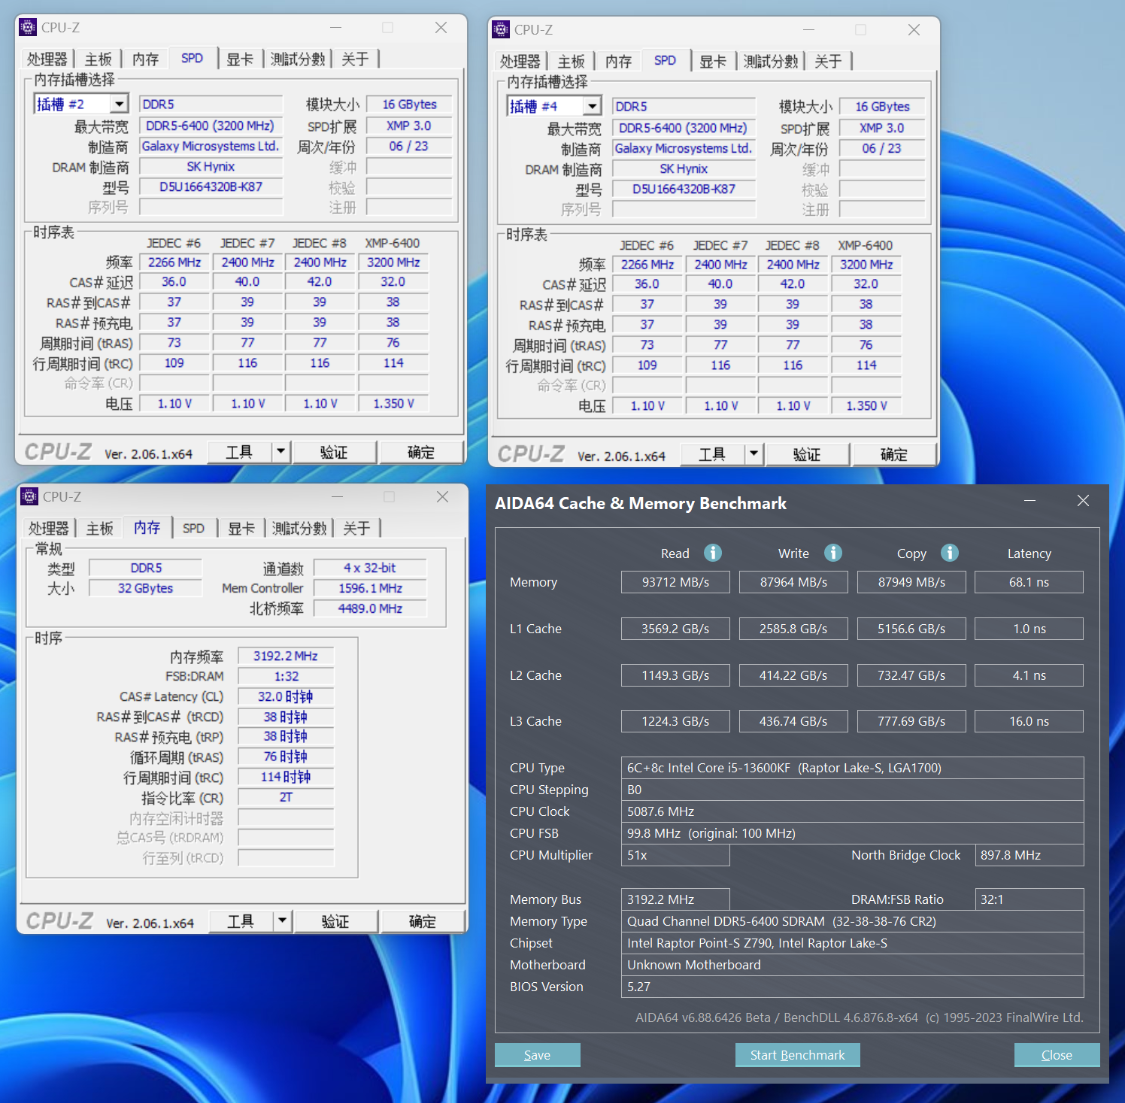Click the Copy info icon in AIDA64
Image resolution: width=1125 pixels, height=1103 pixels.
point(949,553)
